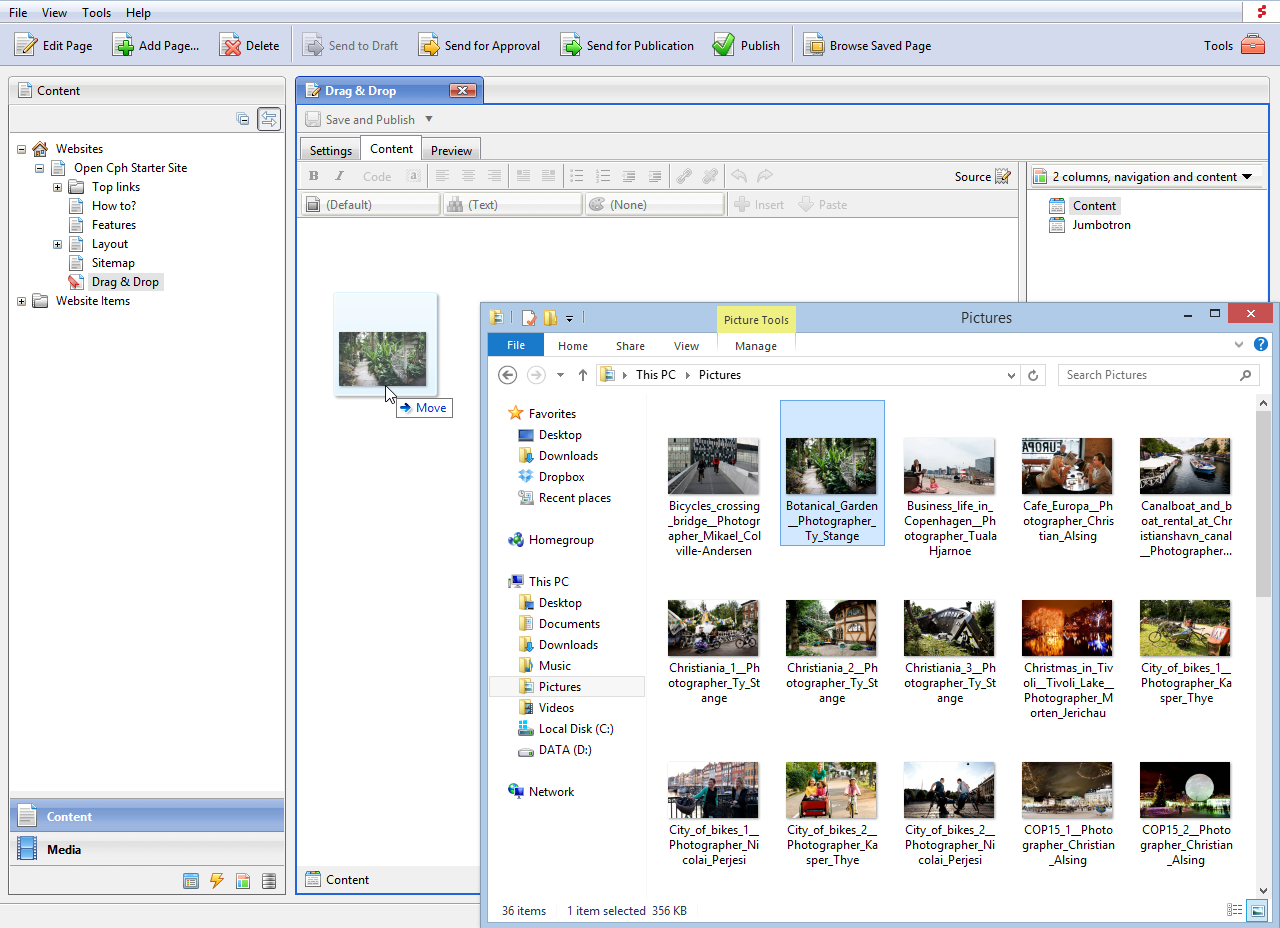Click the Undo arrow icon
1280x928 pixels.
point(739,175)
